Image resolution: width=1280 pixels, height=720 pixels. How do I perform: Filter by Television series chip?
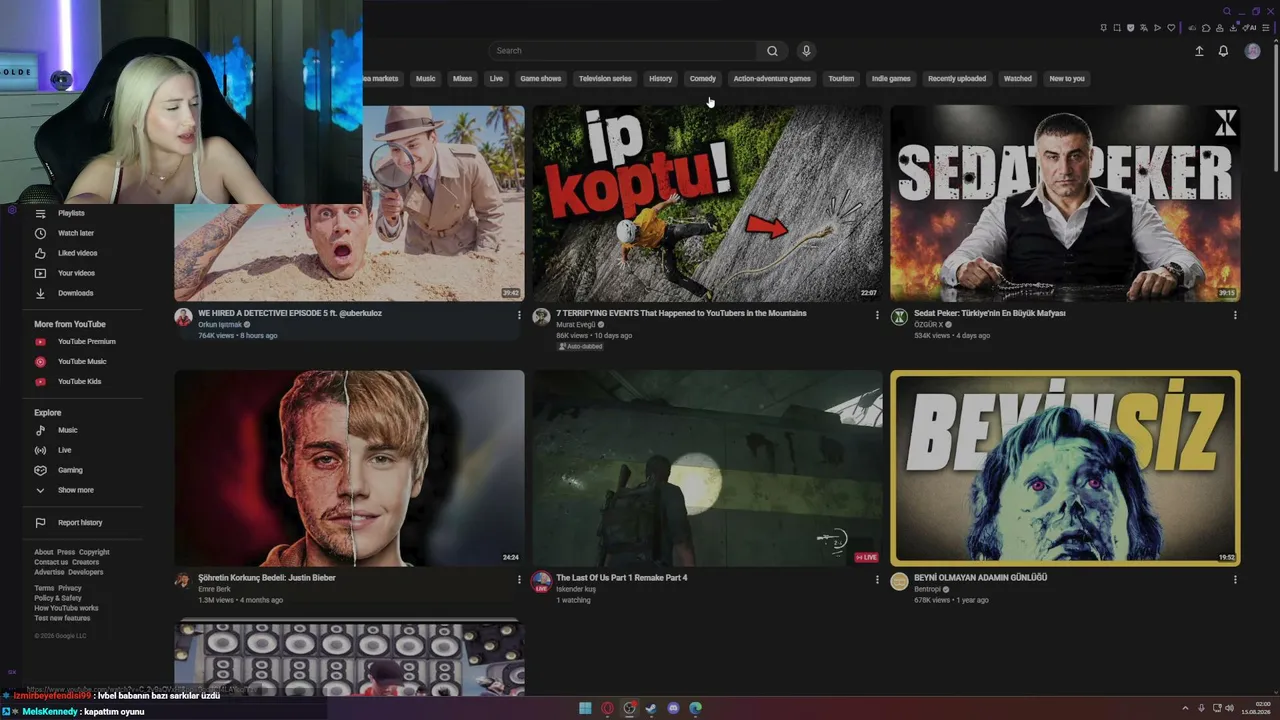click(605, 79)
